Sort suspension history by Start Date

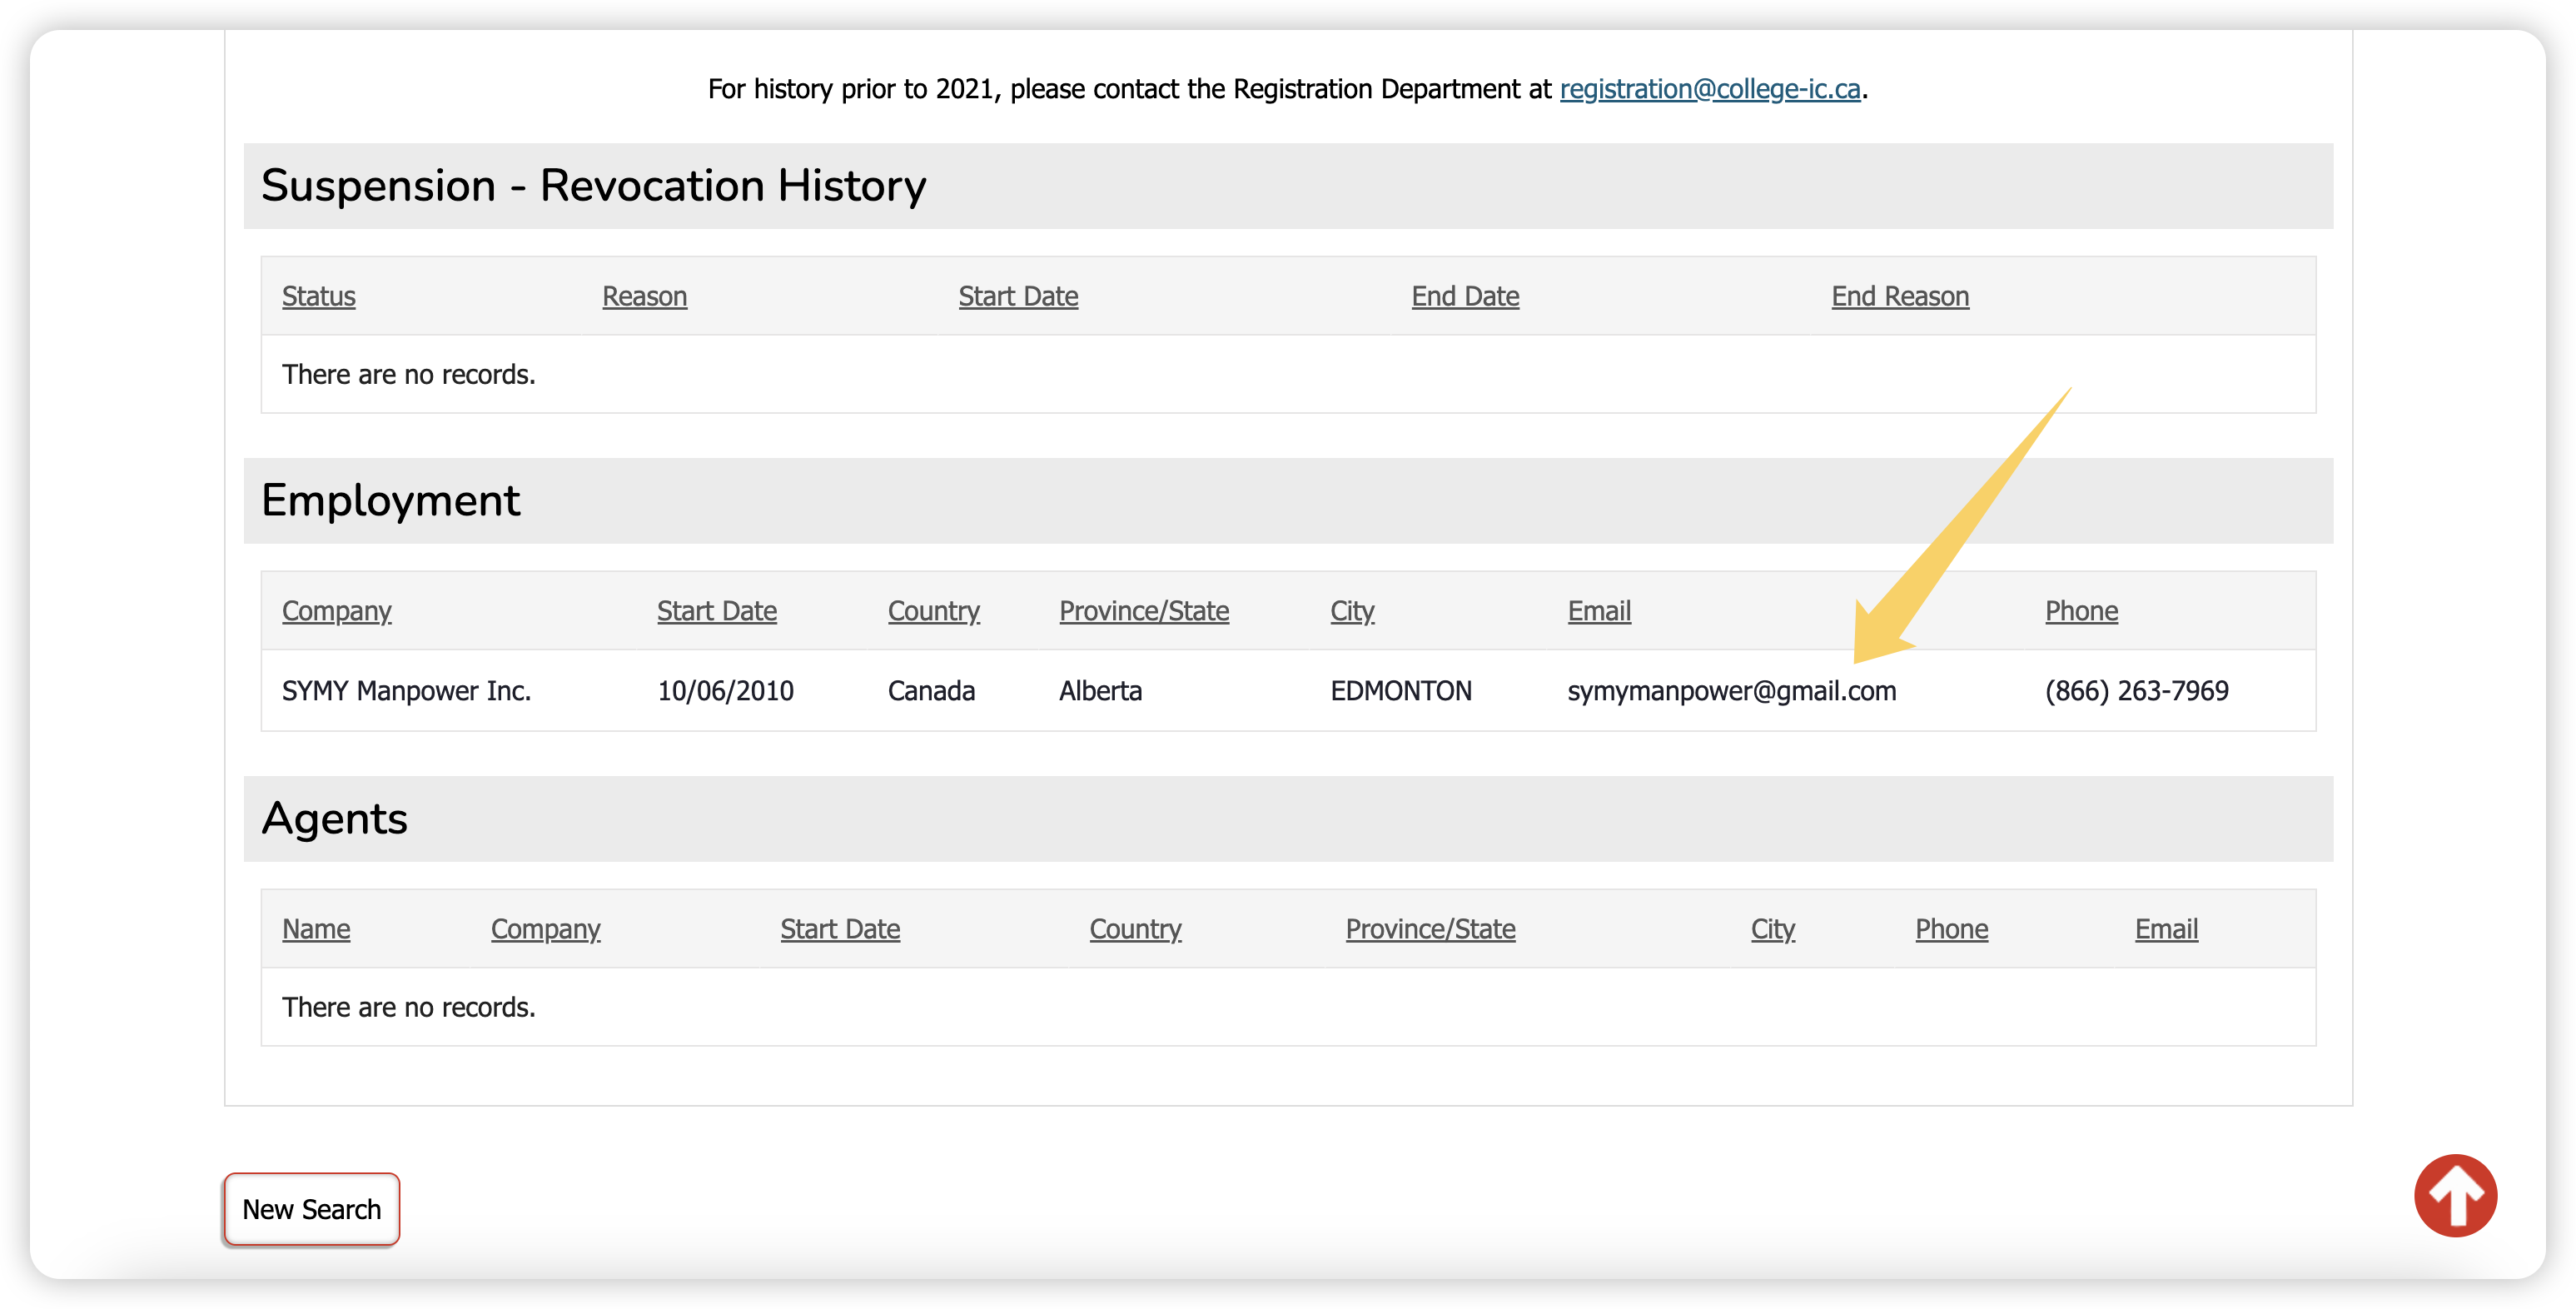[1018, 296]
